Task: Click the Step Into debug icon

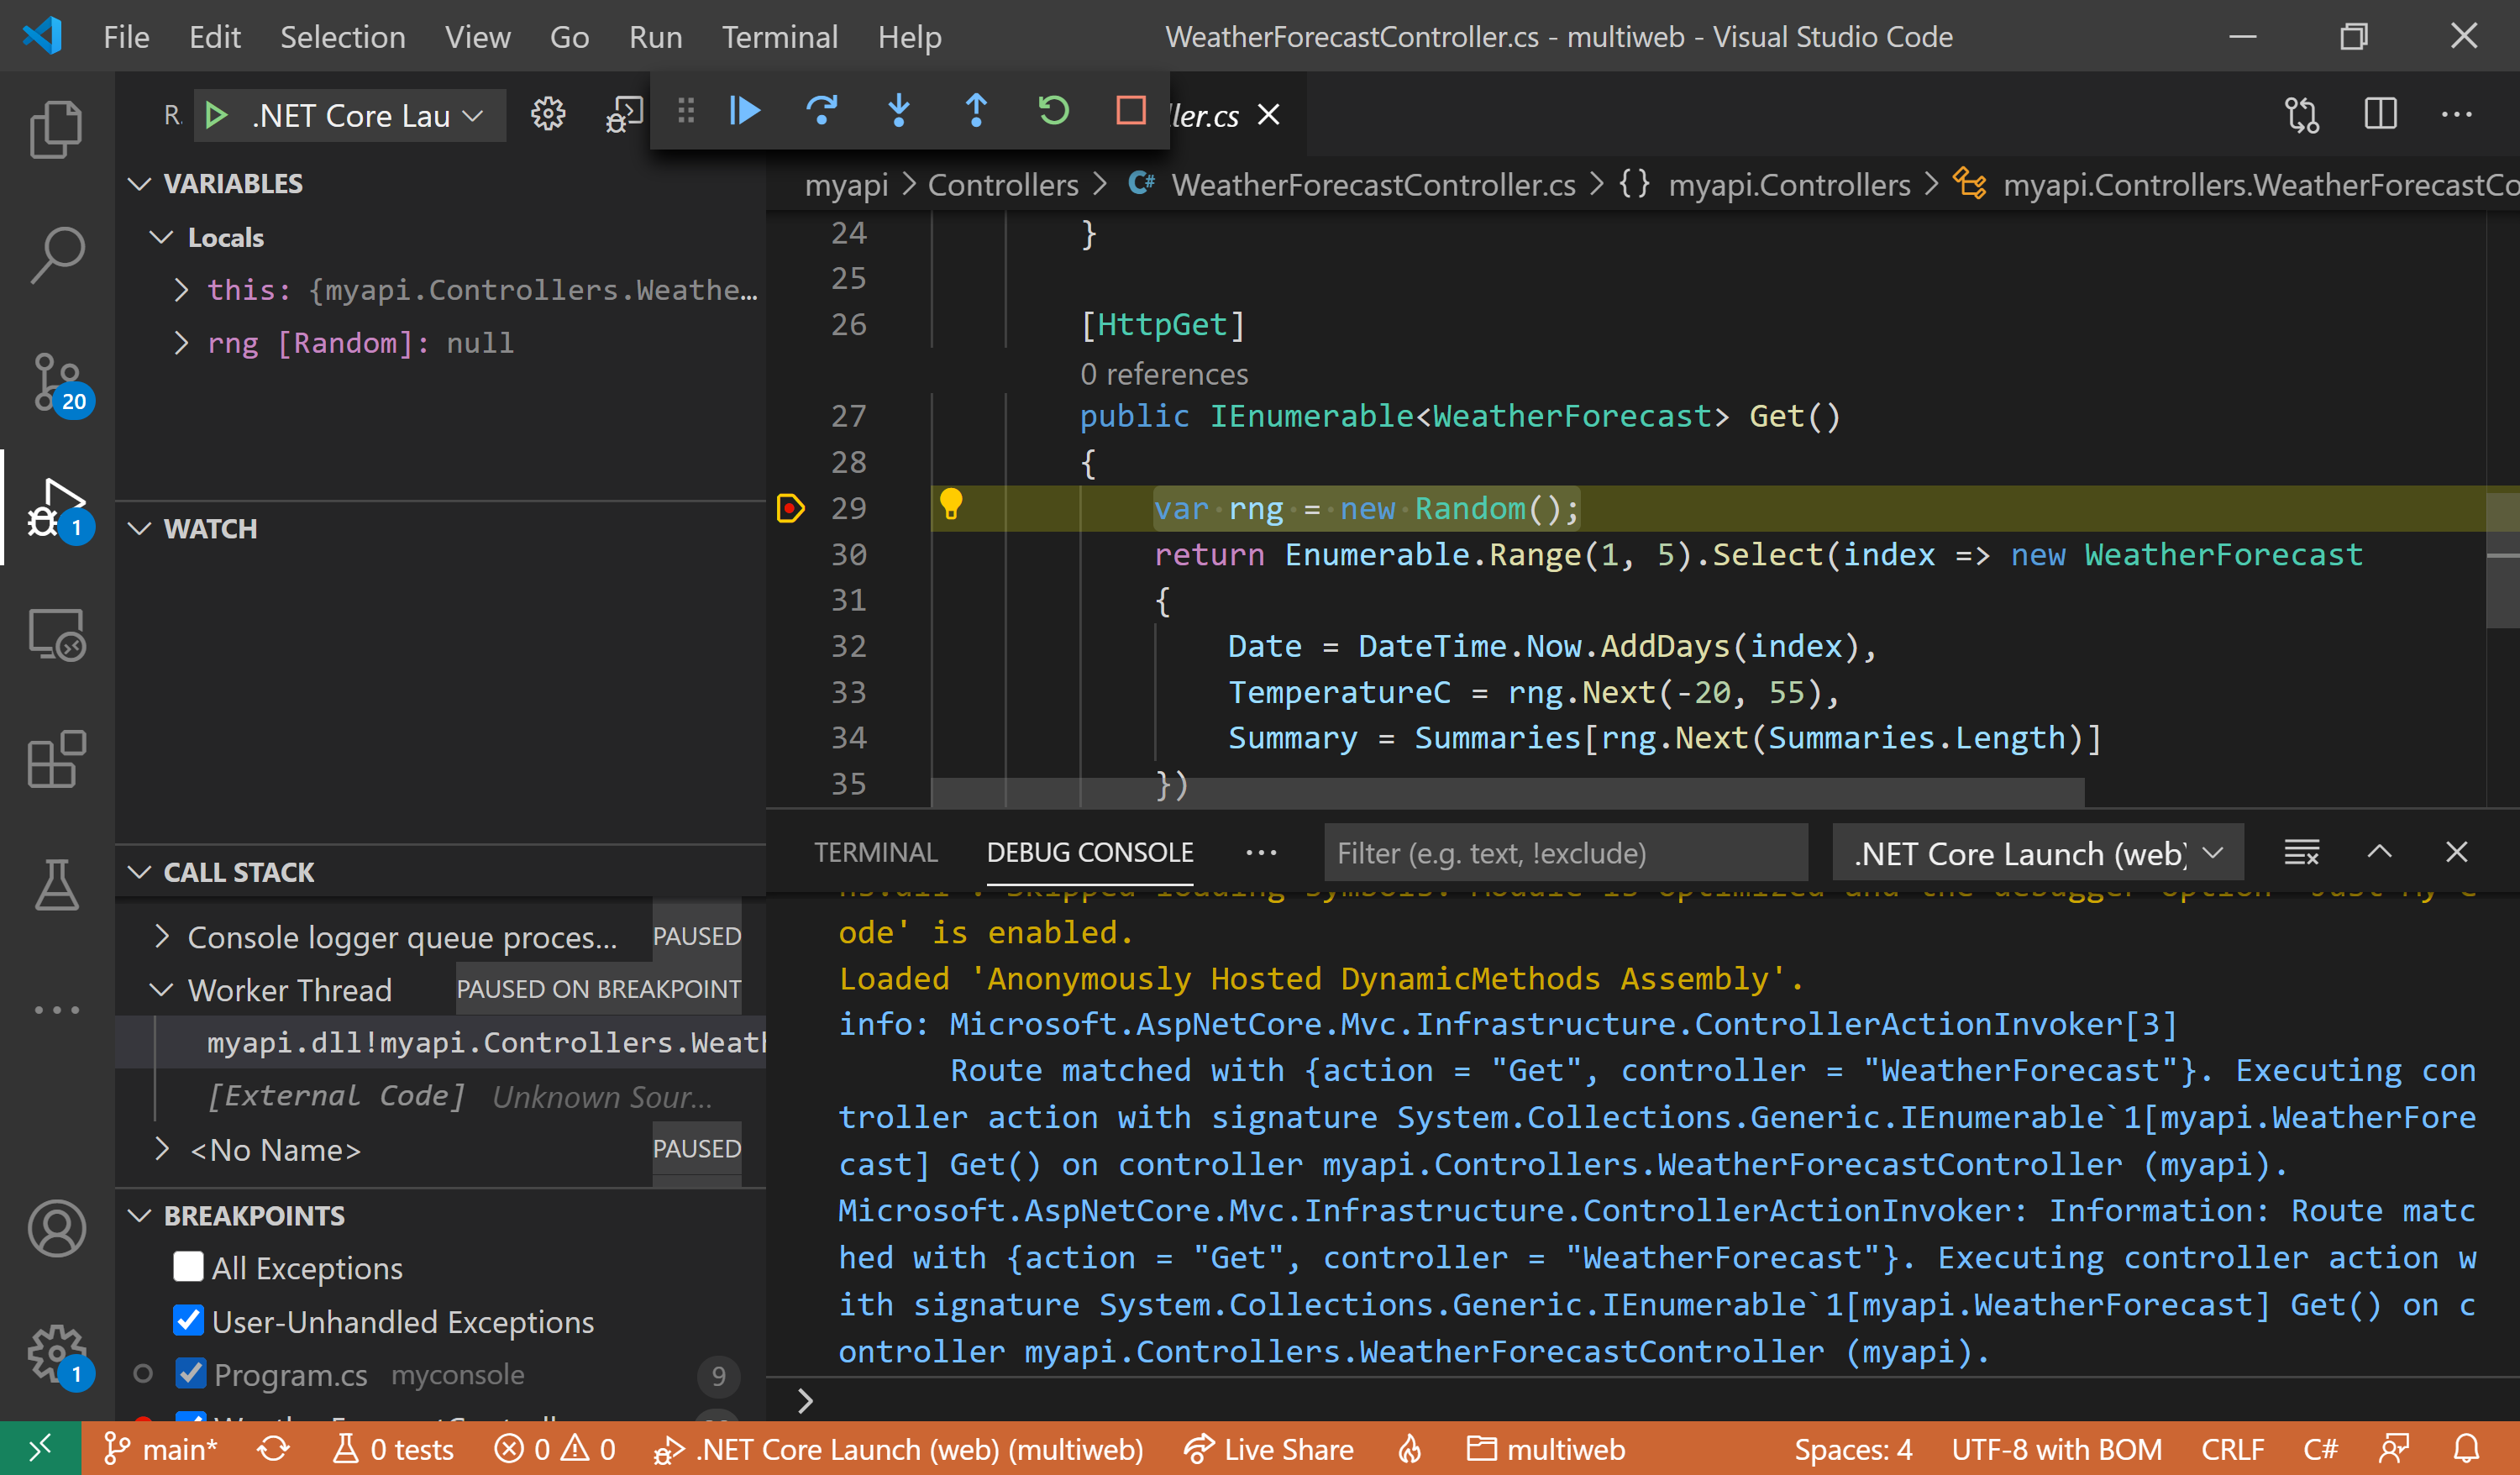Action: click(899, 110)
